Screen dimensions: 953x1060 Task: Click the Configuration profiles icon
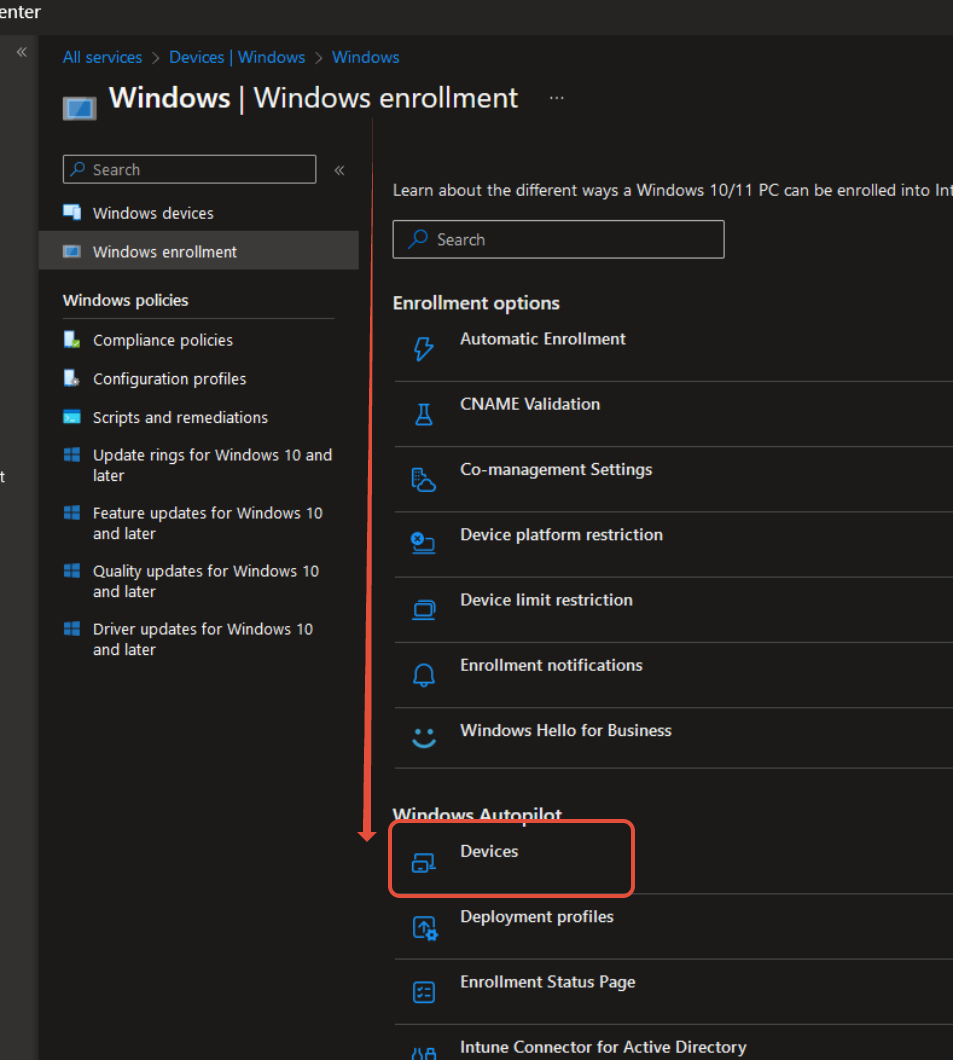click(72, 378)
